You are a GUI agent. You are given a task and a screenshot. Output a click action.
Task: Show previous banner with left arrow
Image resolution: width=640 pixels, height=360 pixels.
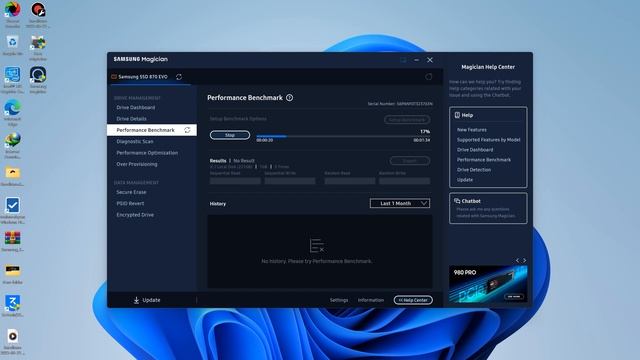[517, 260]
